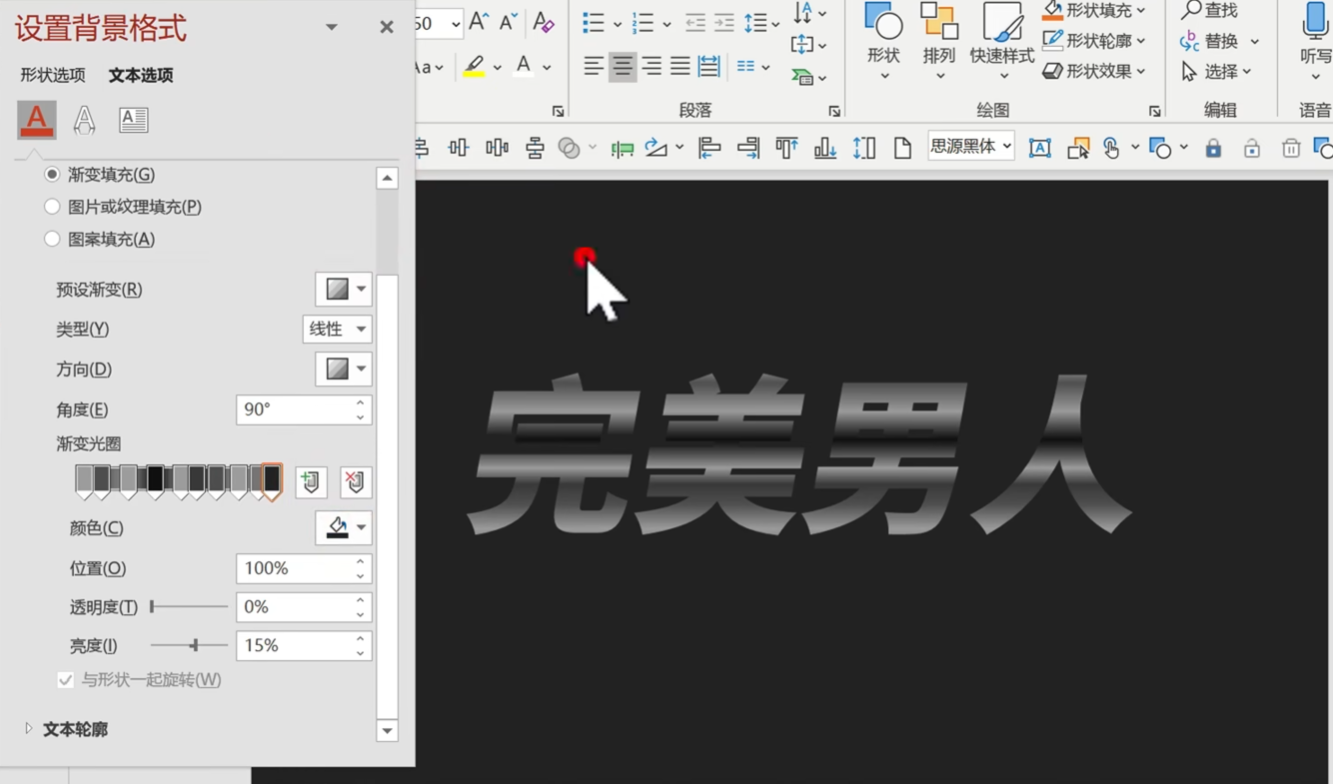Open the Textbox layout icon tab
Image resolution: width=1333 pixels, height=784 pixels.
click(x=133, y=120)
